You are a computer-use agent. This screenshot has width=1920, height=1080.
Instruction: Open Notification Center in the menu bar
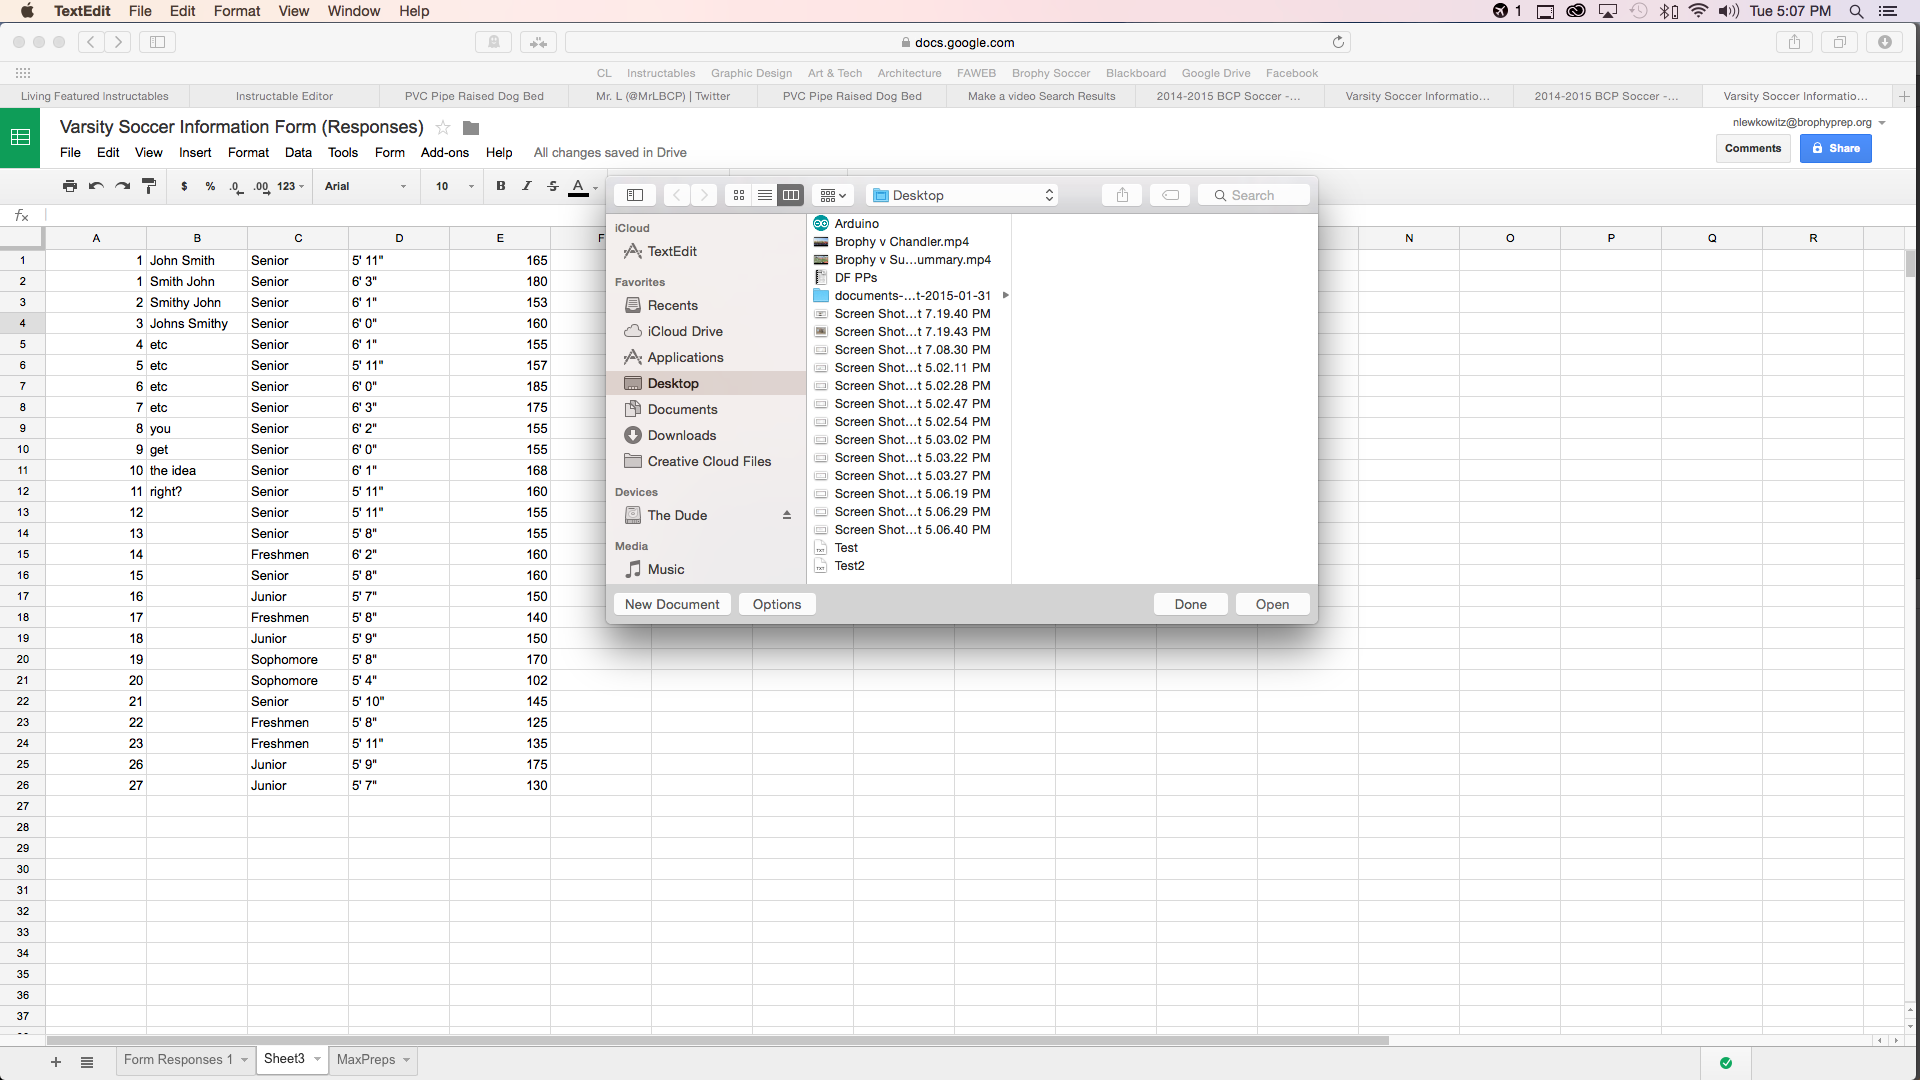[x=1888, y=11]
